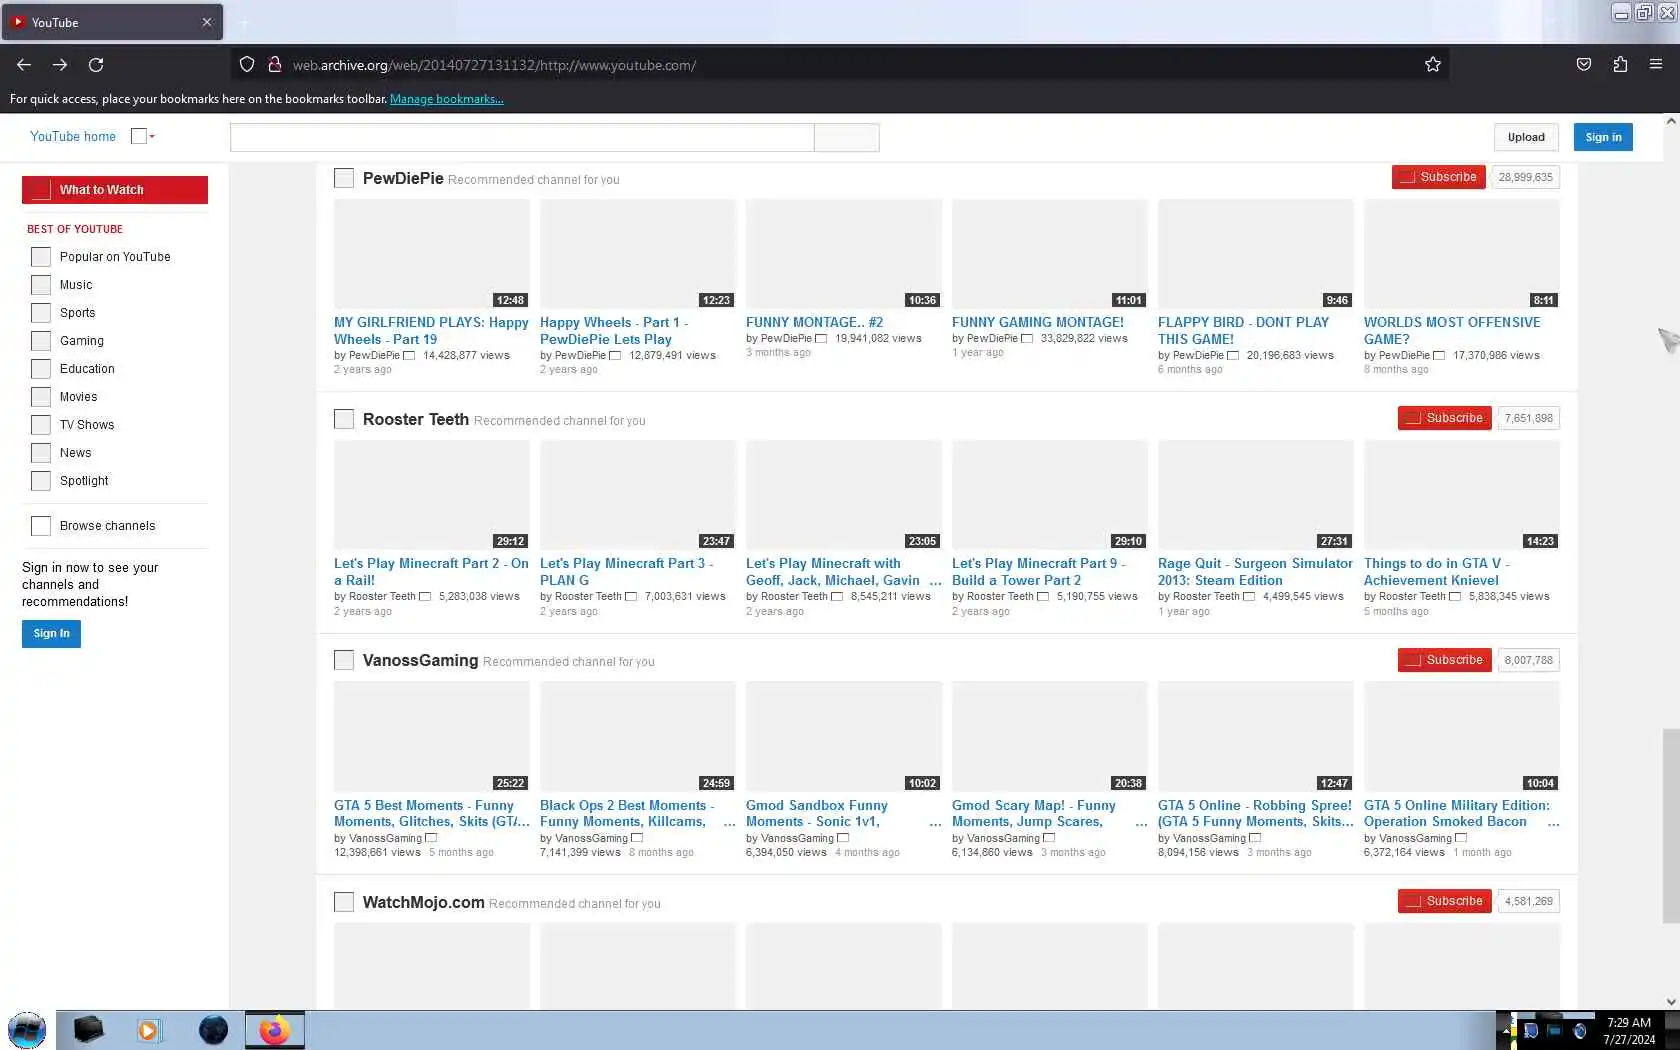Click the PewDiePie subscriber count 28,999,635
Screen dimensions: 1680x1050
click(1525, 177)
